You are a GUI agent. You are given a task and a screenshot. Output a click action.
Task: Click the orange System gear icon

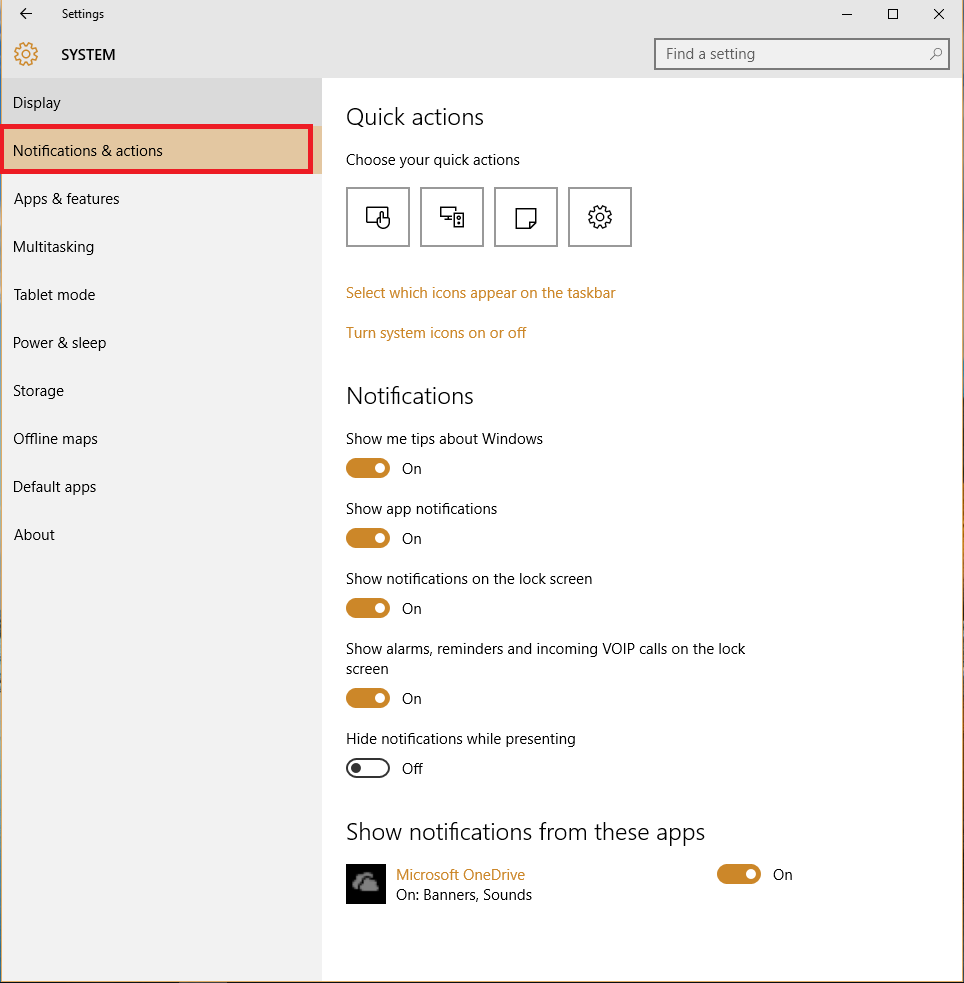(26, 55)
